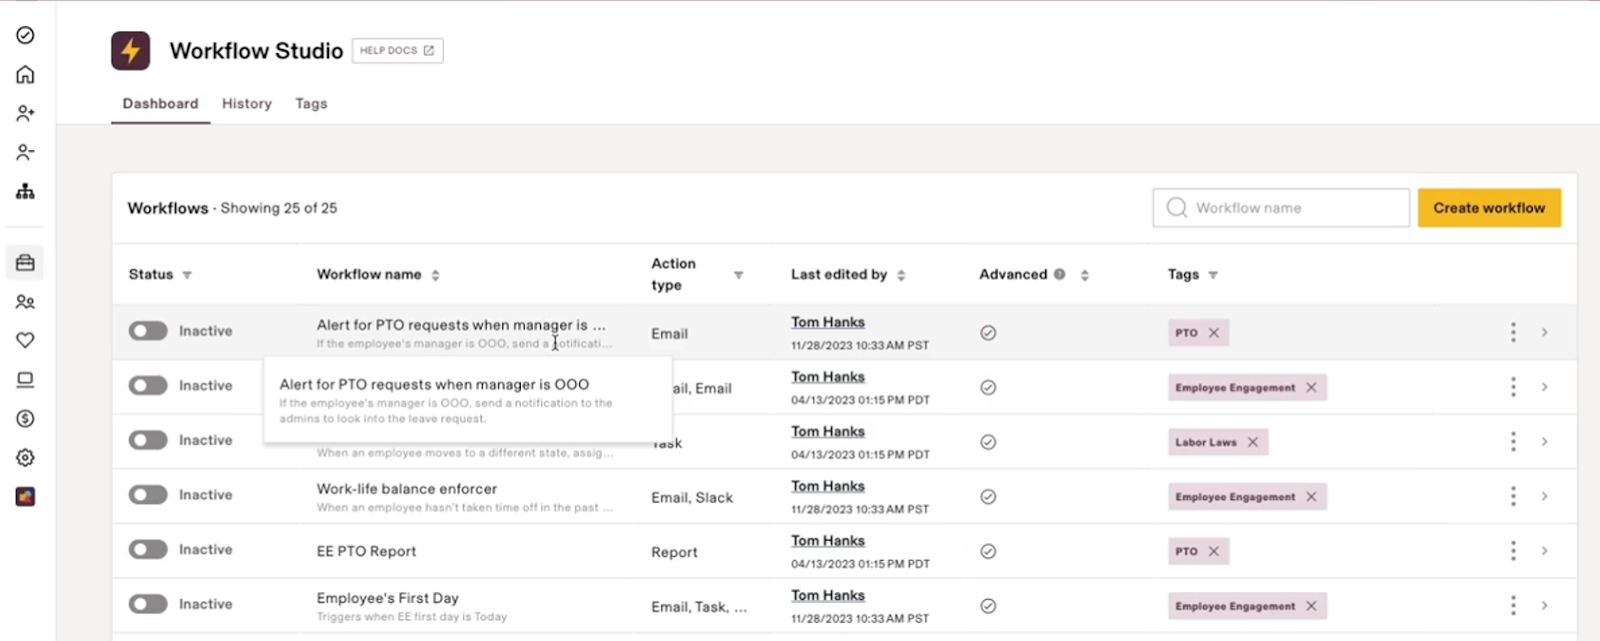Open the settings gear sidebar icon
Viewport: 1600px width, 641px height.
25,458
